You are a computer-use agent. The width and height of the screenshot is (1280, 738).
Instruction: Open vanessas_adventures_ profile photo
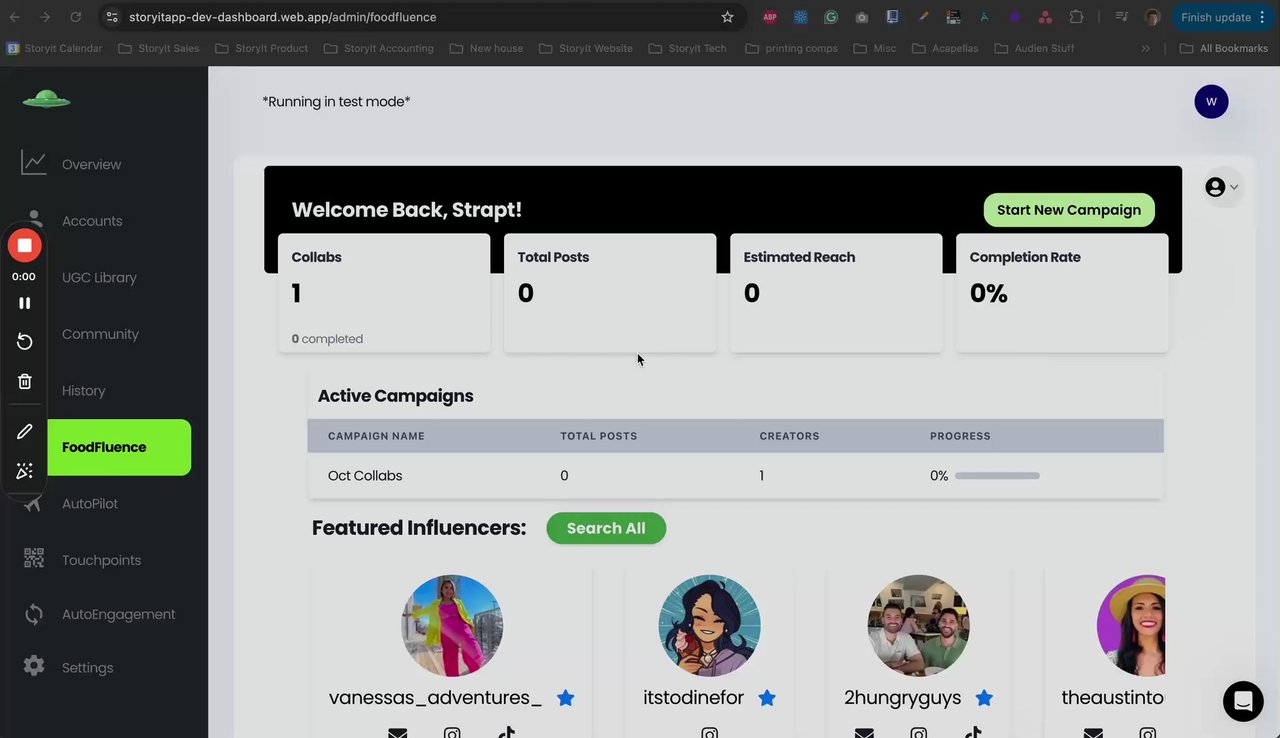click(452, 626)
